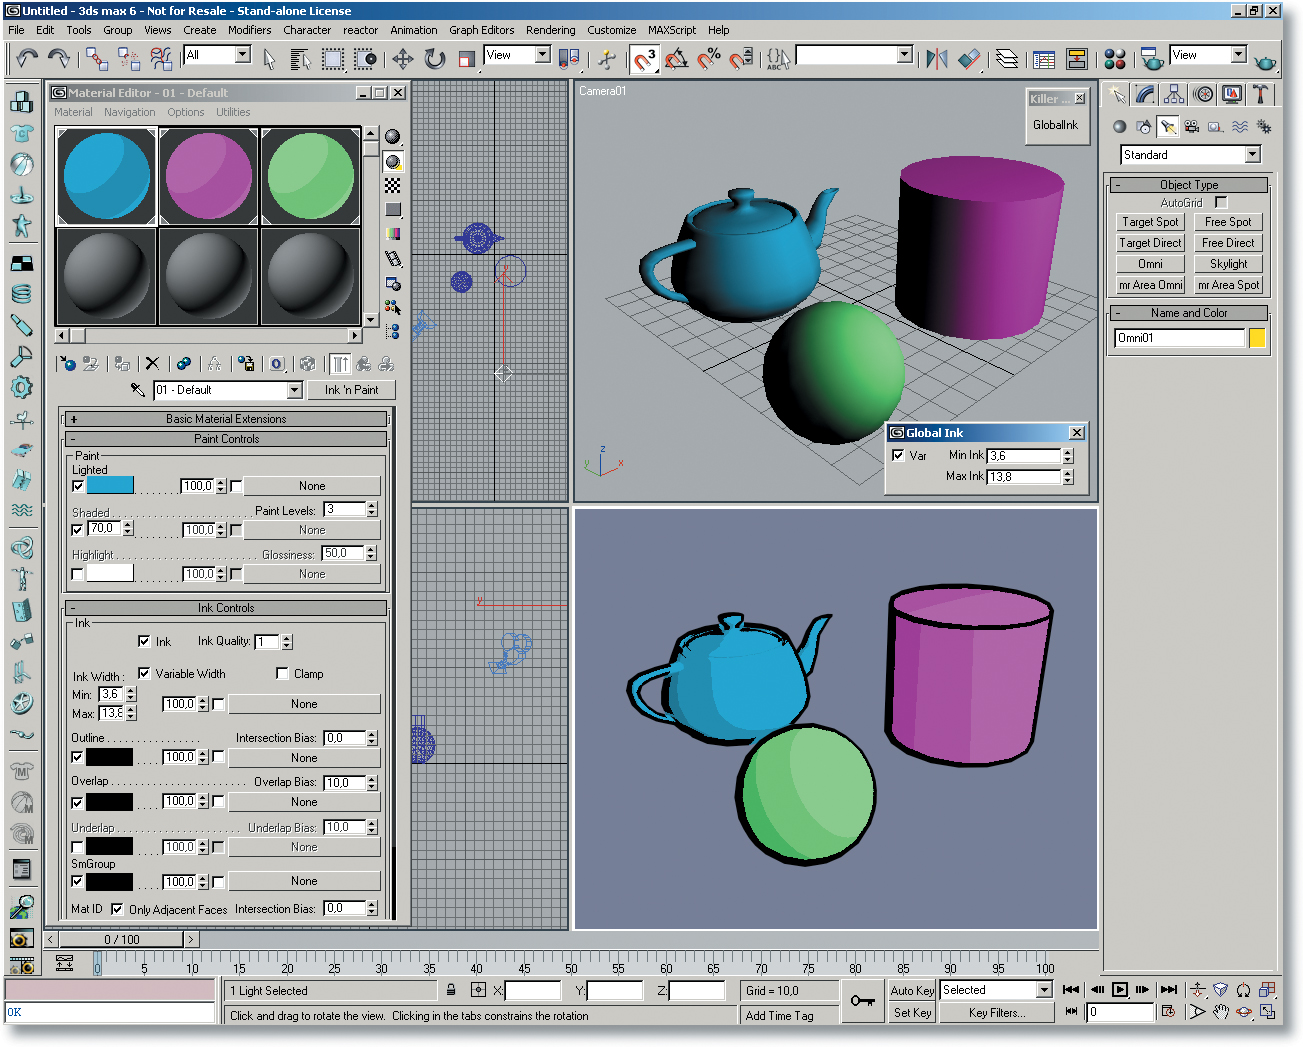Select the Cameras category icon
1303x1047 pixels.
pyautogui.click(x=1191, y=127)
